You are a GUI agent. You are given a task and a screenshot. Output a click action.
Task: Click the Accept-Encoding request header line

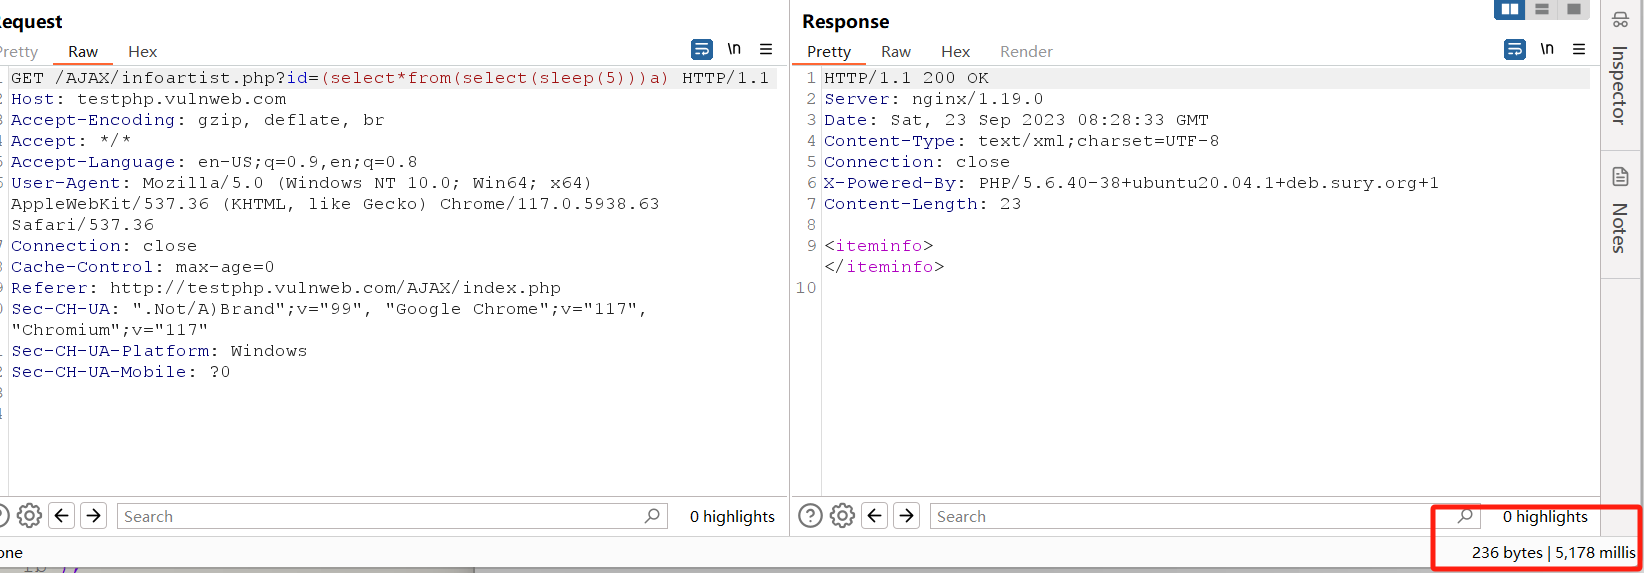point(198,120)
